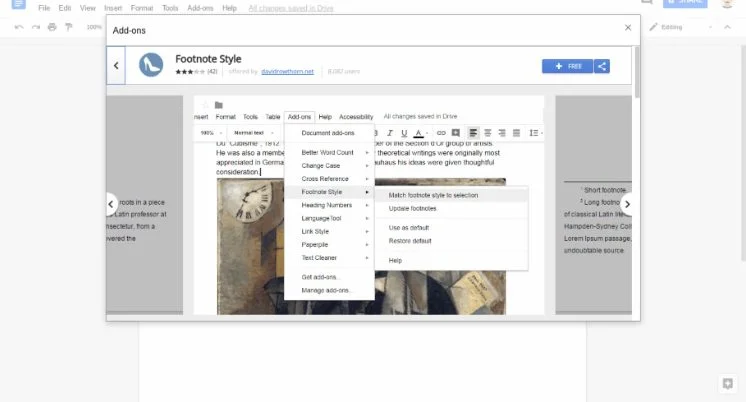The image size is (746, 402).
Task: Open the Editing mode dropdown
Action: point(681,27)
